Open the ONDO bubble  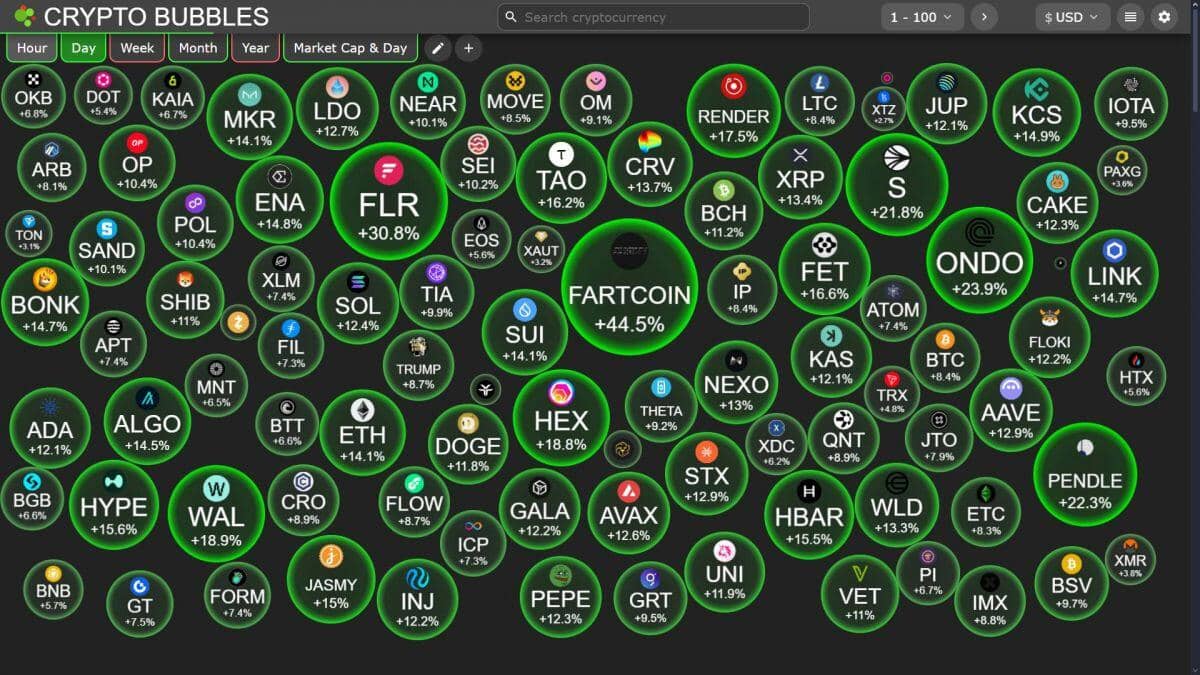(979, 260)
